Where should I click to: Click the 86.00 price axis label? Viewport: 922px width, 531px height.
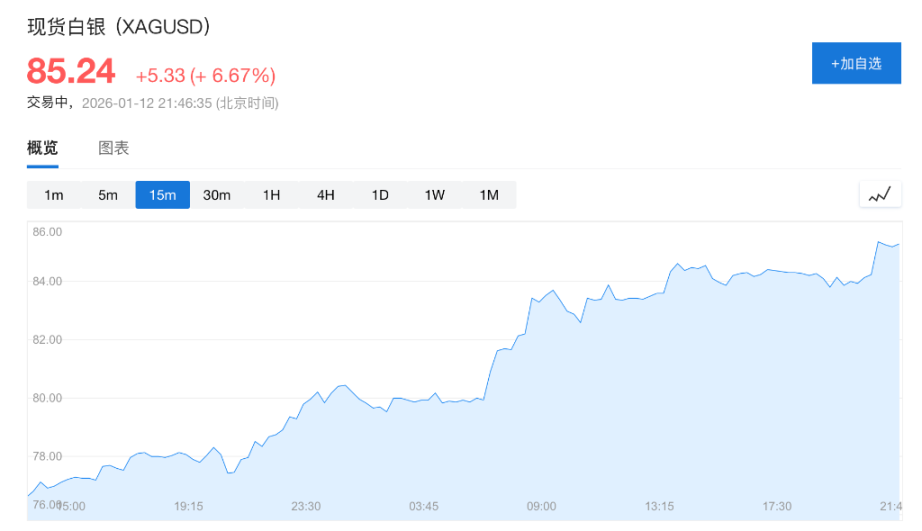(x=47, y=232)
